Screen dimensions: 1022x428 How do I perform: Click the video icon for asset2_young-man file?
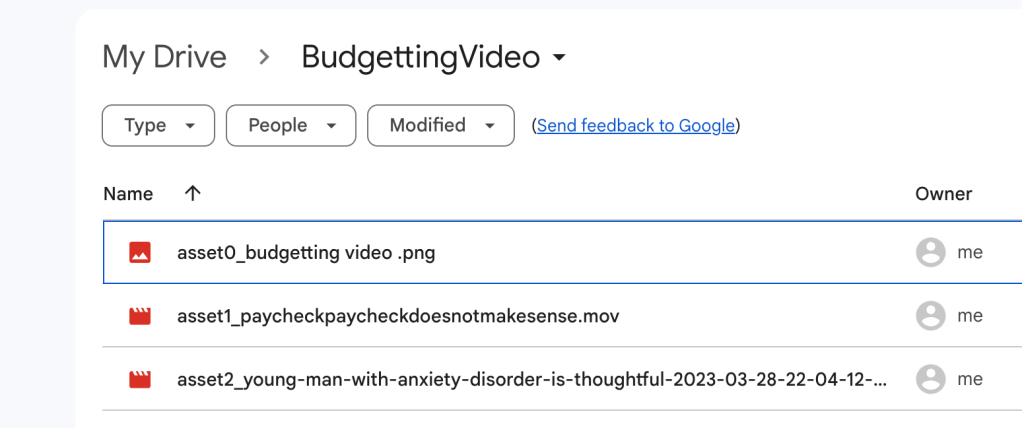(140, 379)
